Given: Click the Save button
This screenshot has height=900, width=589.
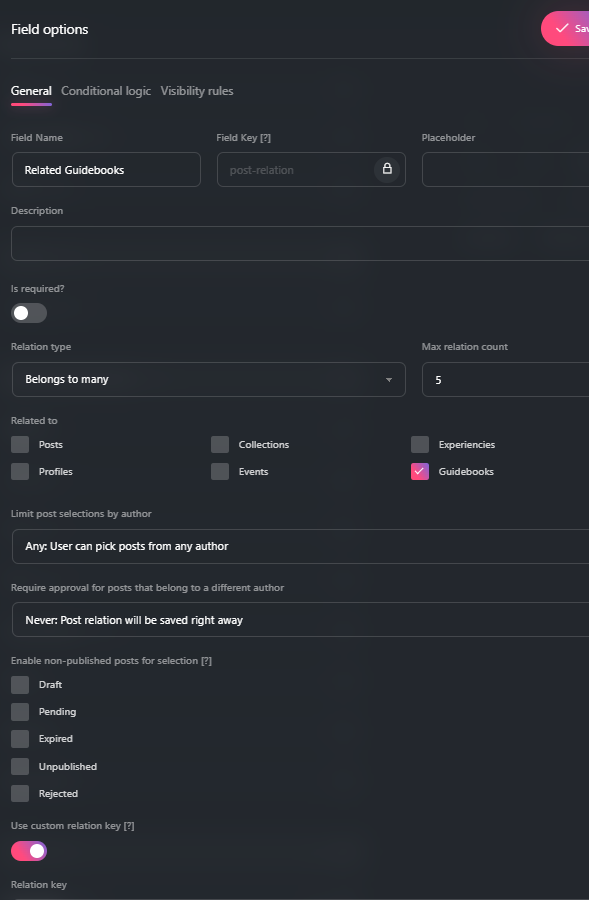Looking at the screenshot, I should coord(570,28).
